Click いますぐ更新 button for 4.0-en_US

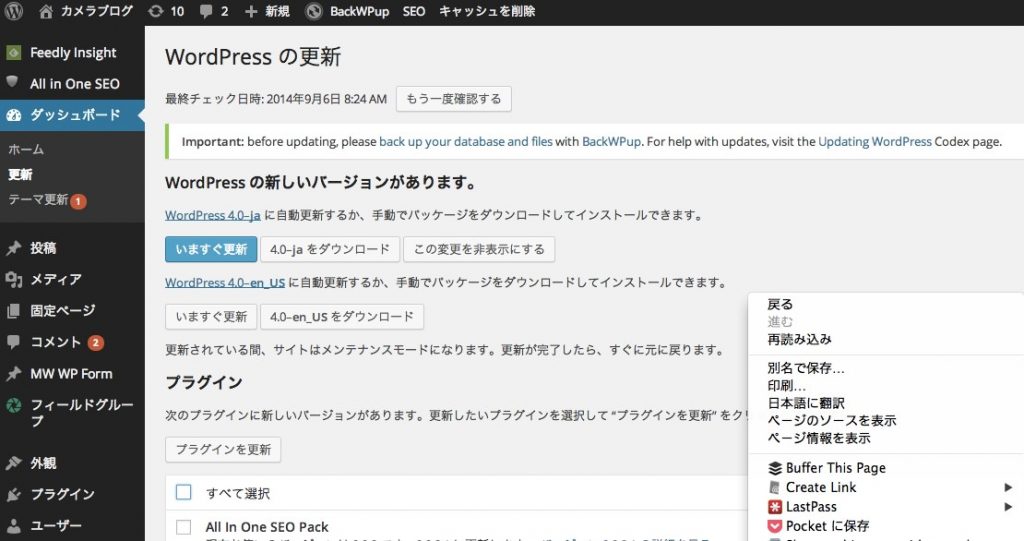click(x=211, y=317)
